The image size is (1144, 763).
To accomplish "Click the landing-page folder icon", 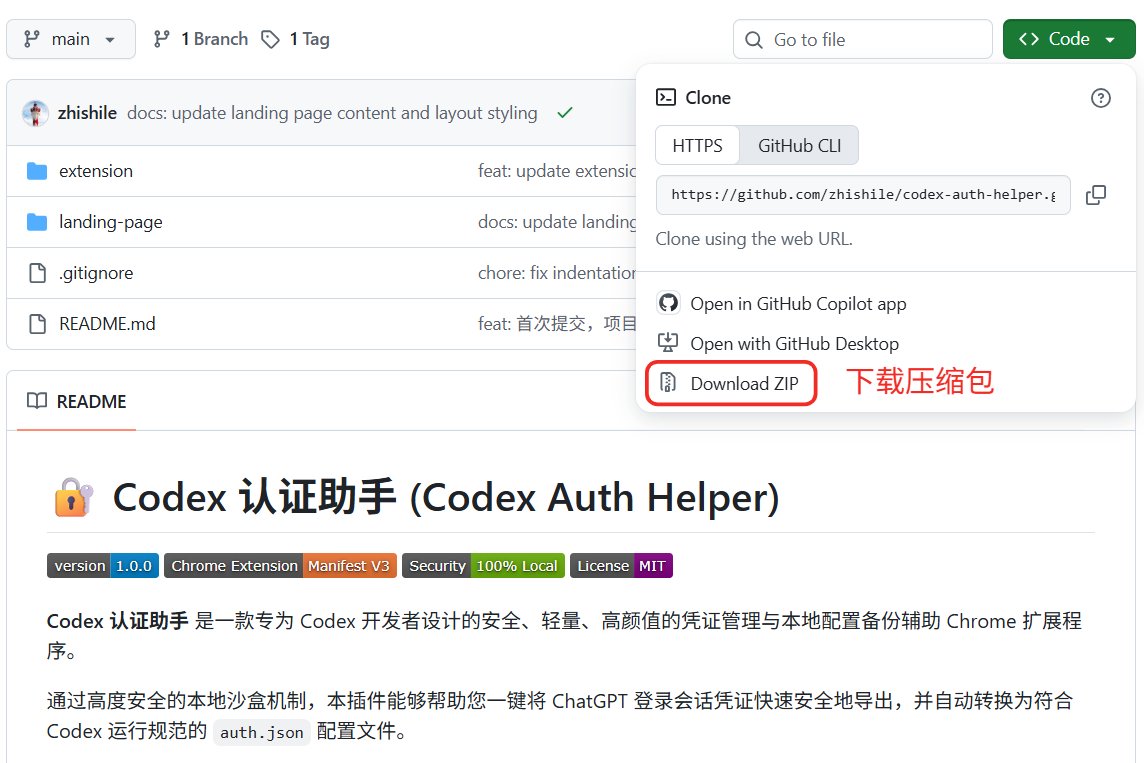I will [36, 222].
